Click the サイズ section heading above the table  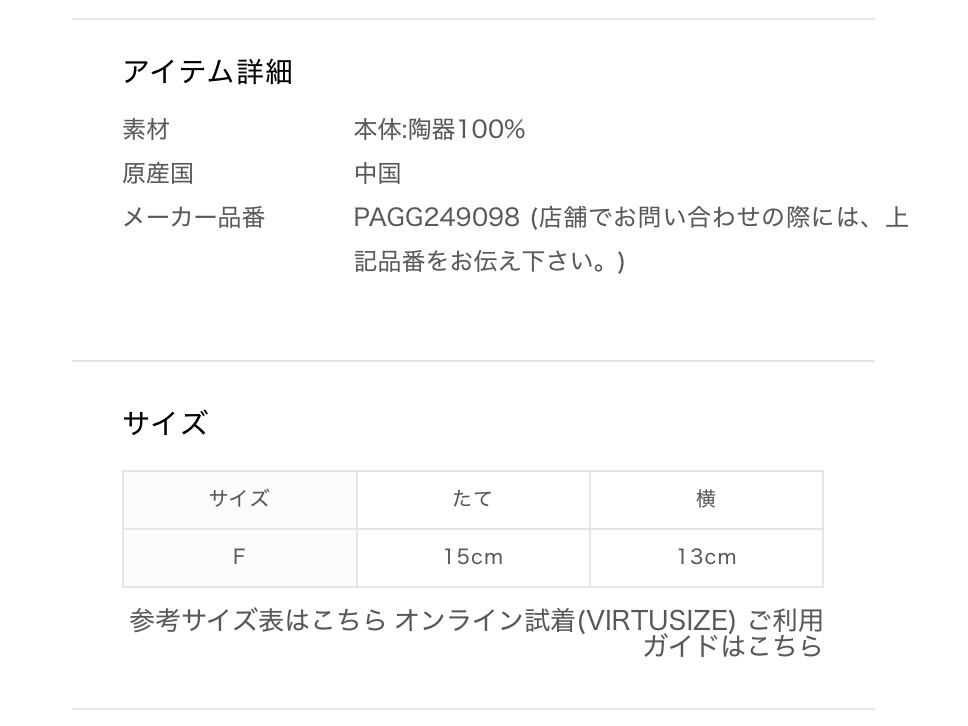(x=165, y=423)
